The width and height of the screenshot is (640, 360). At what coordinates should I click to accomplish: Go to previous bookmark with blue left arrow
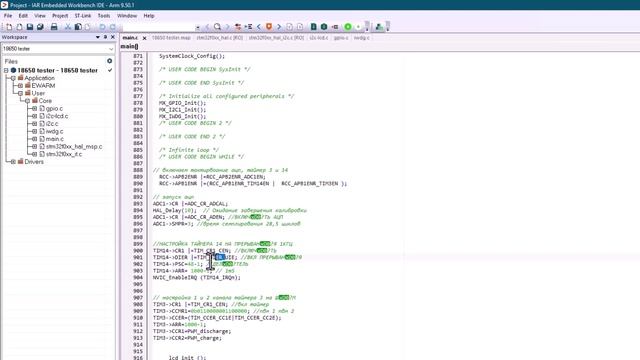pyautogui.click(x=259, y=27)
